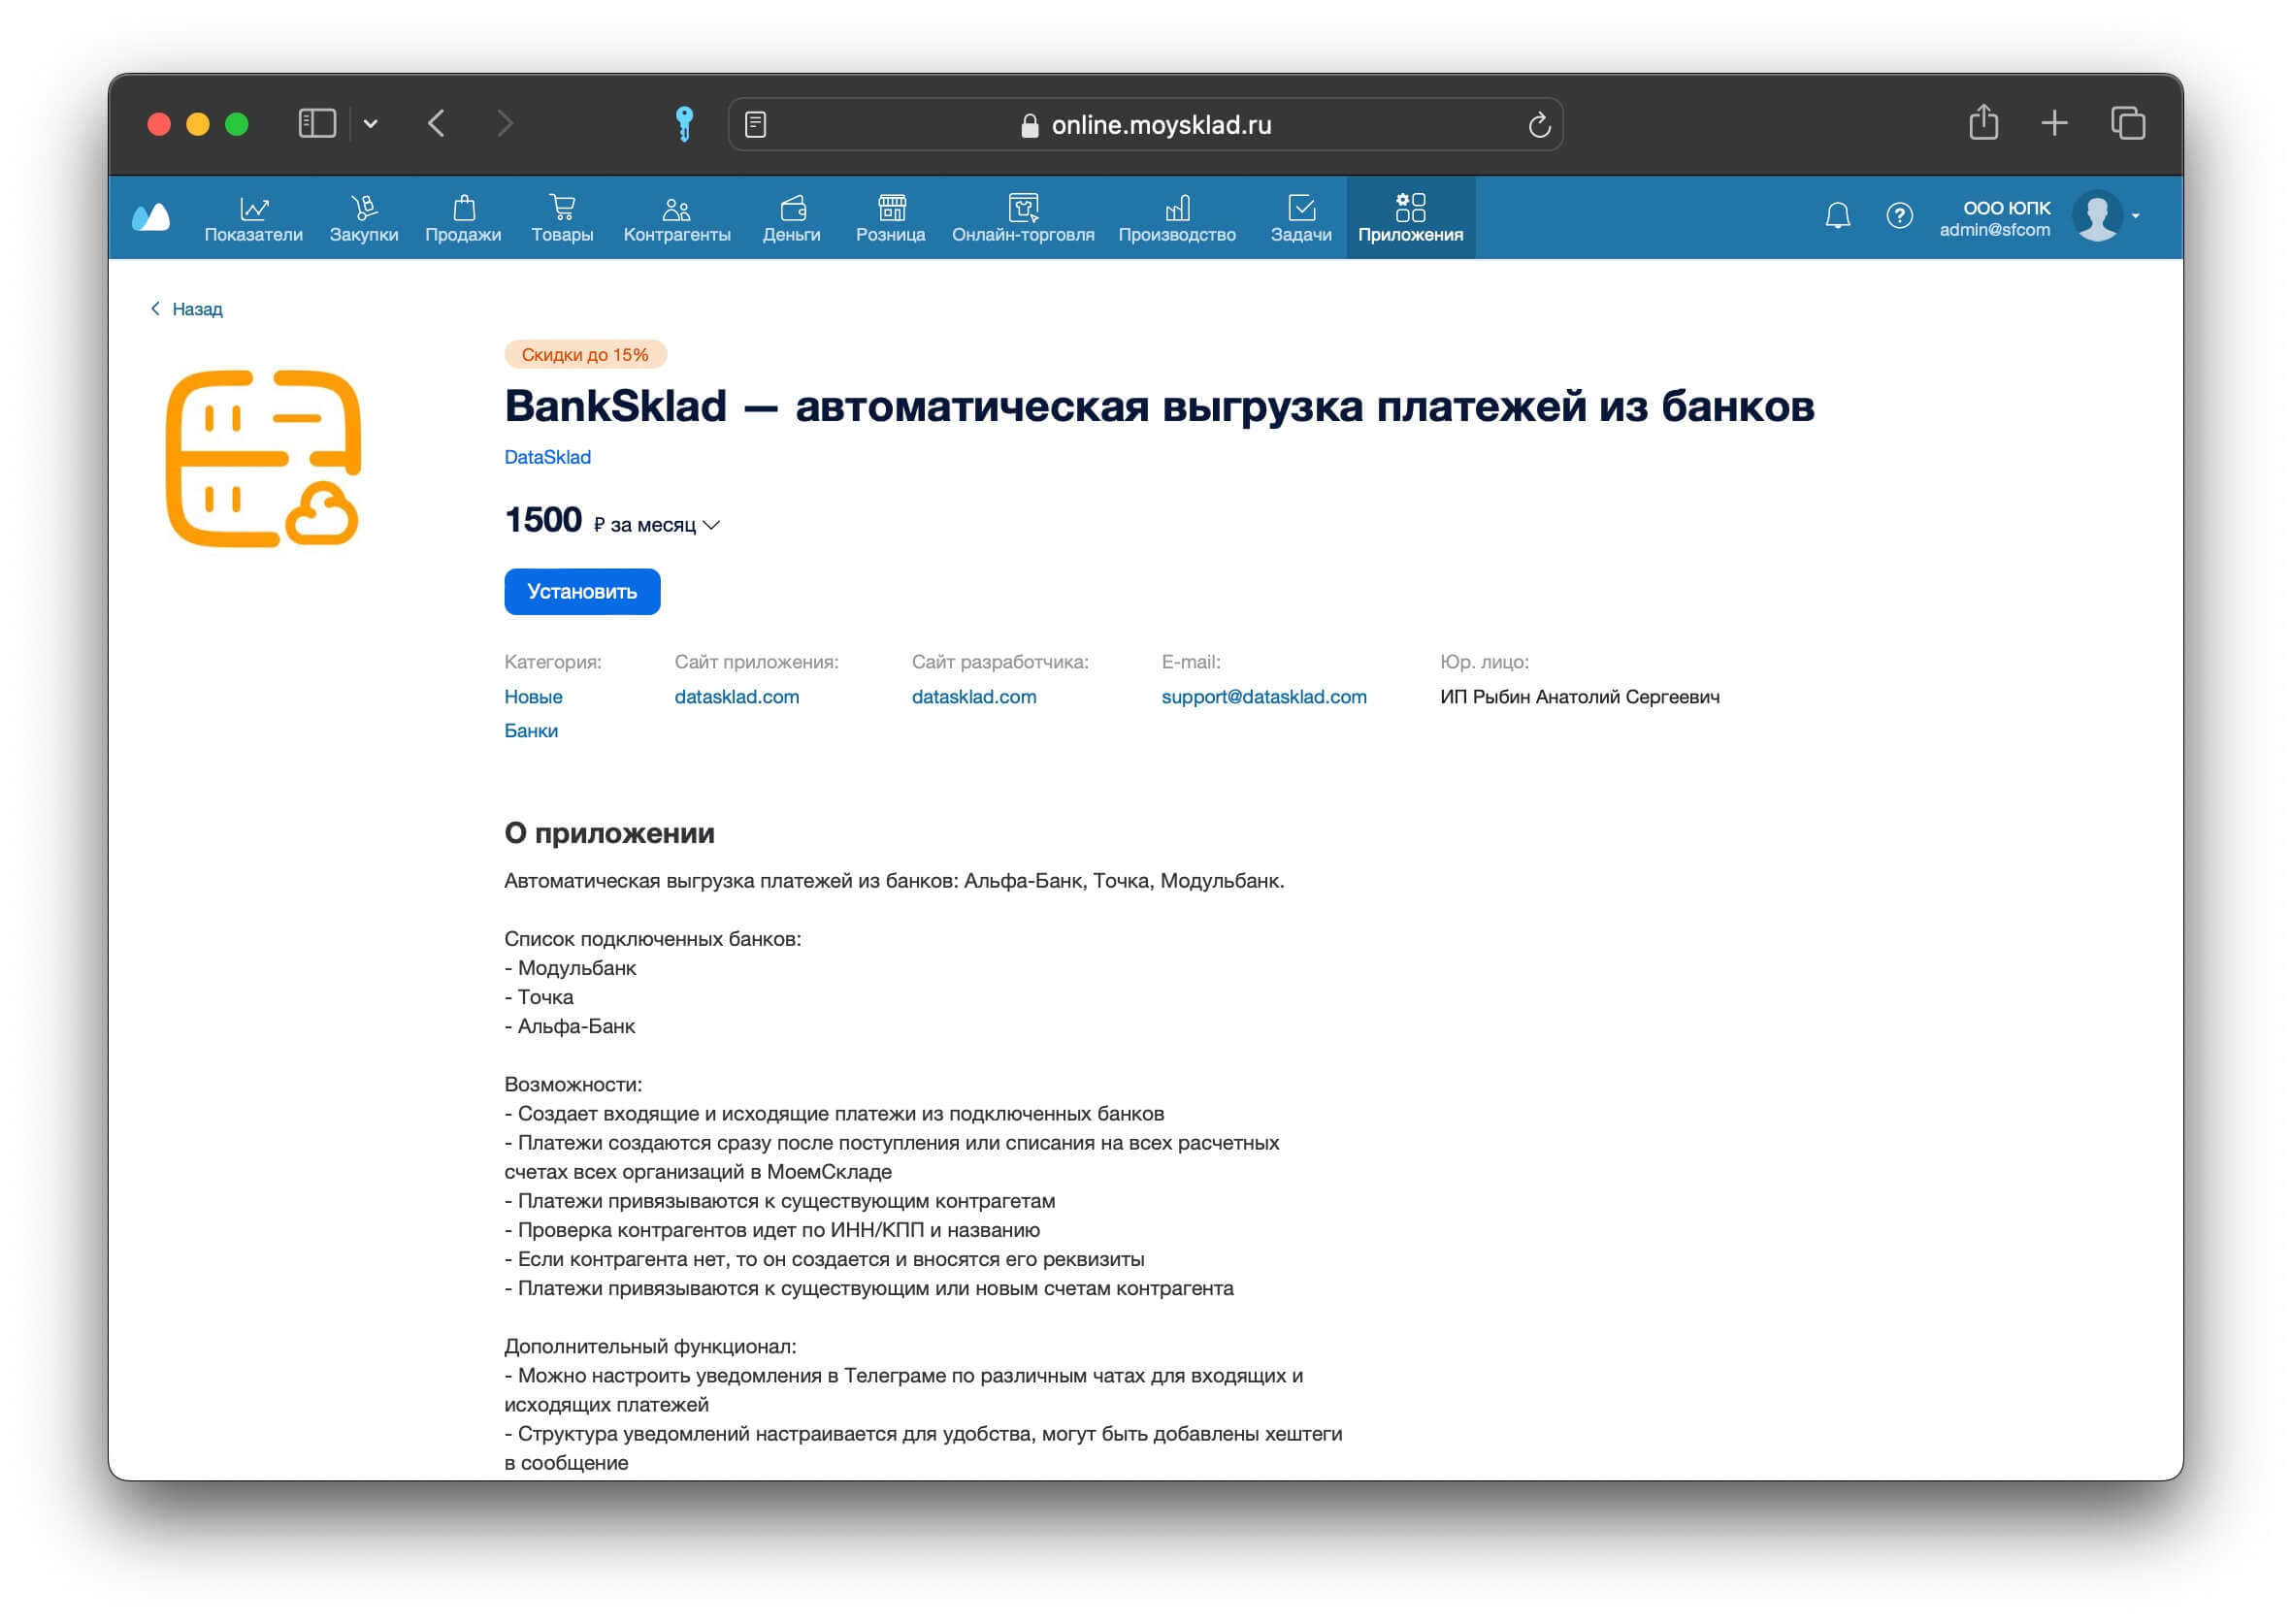Image resolution: width=2292 pixels, height=1624 pixels.
Task: Click the 1500 price text
Action: [x=543, y=520]
